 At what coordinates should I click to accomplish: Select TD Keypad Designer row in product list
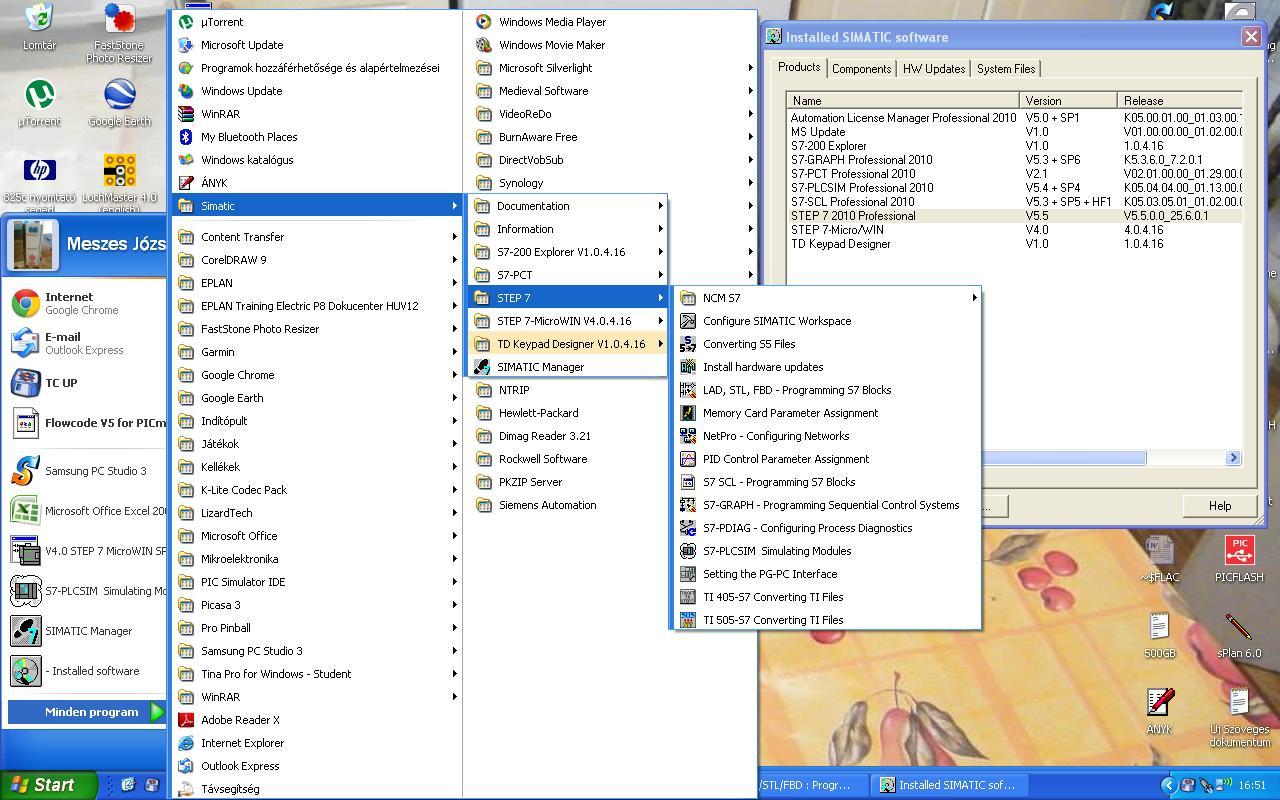(1014, 244)
